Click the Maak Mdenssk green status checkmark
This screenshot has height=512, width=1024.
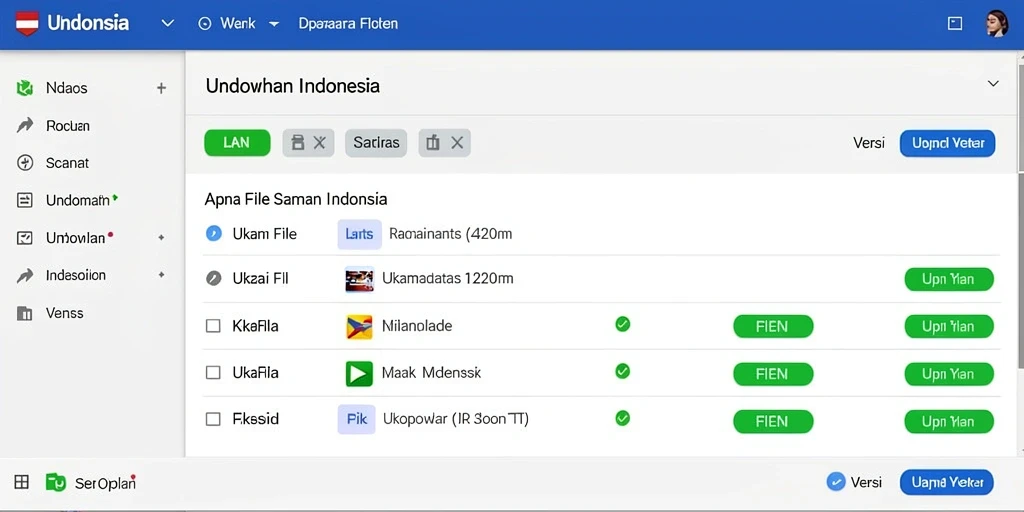[x=622, y=371]
